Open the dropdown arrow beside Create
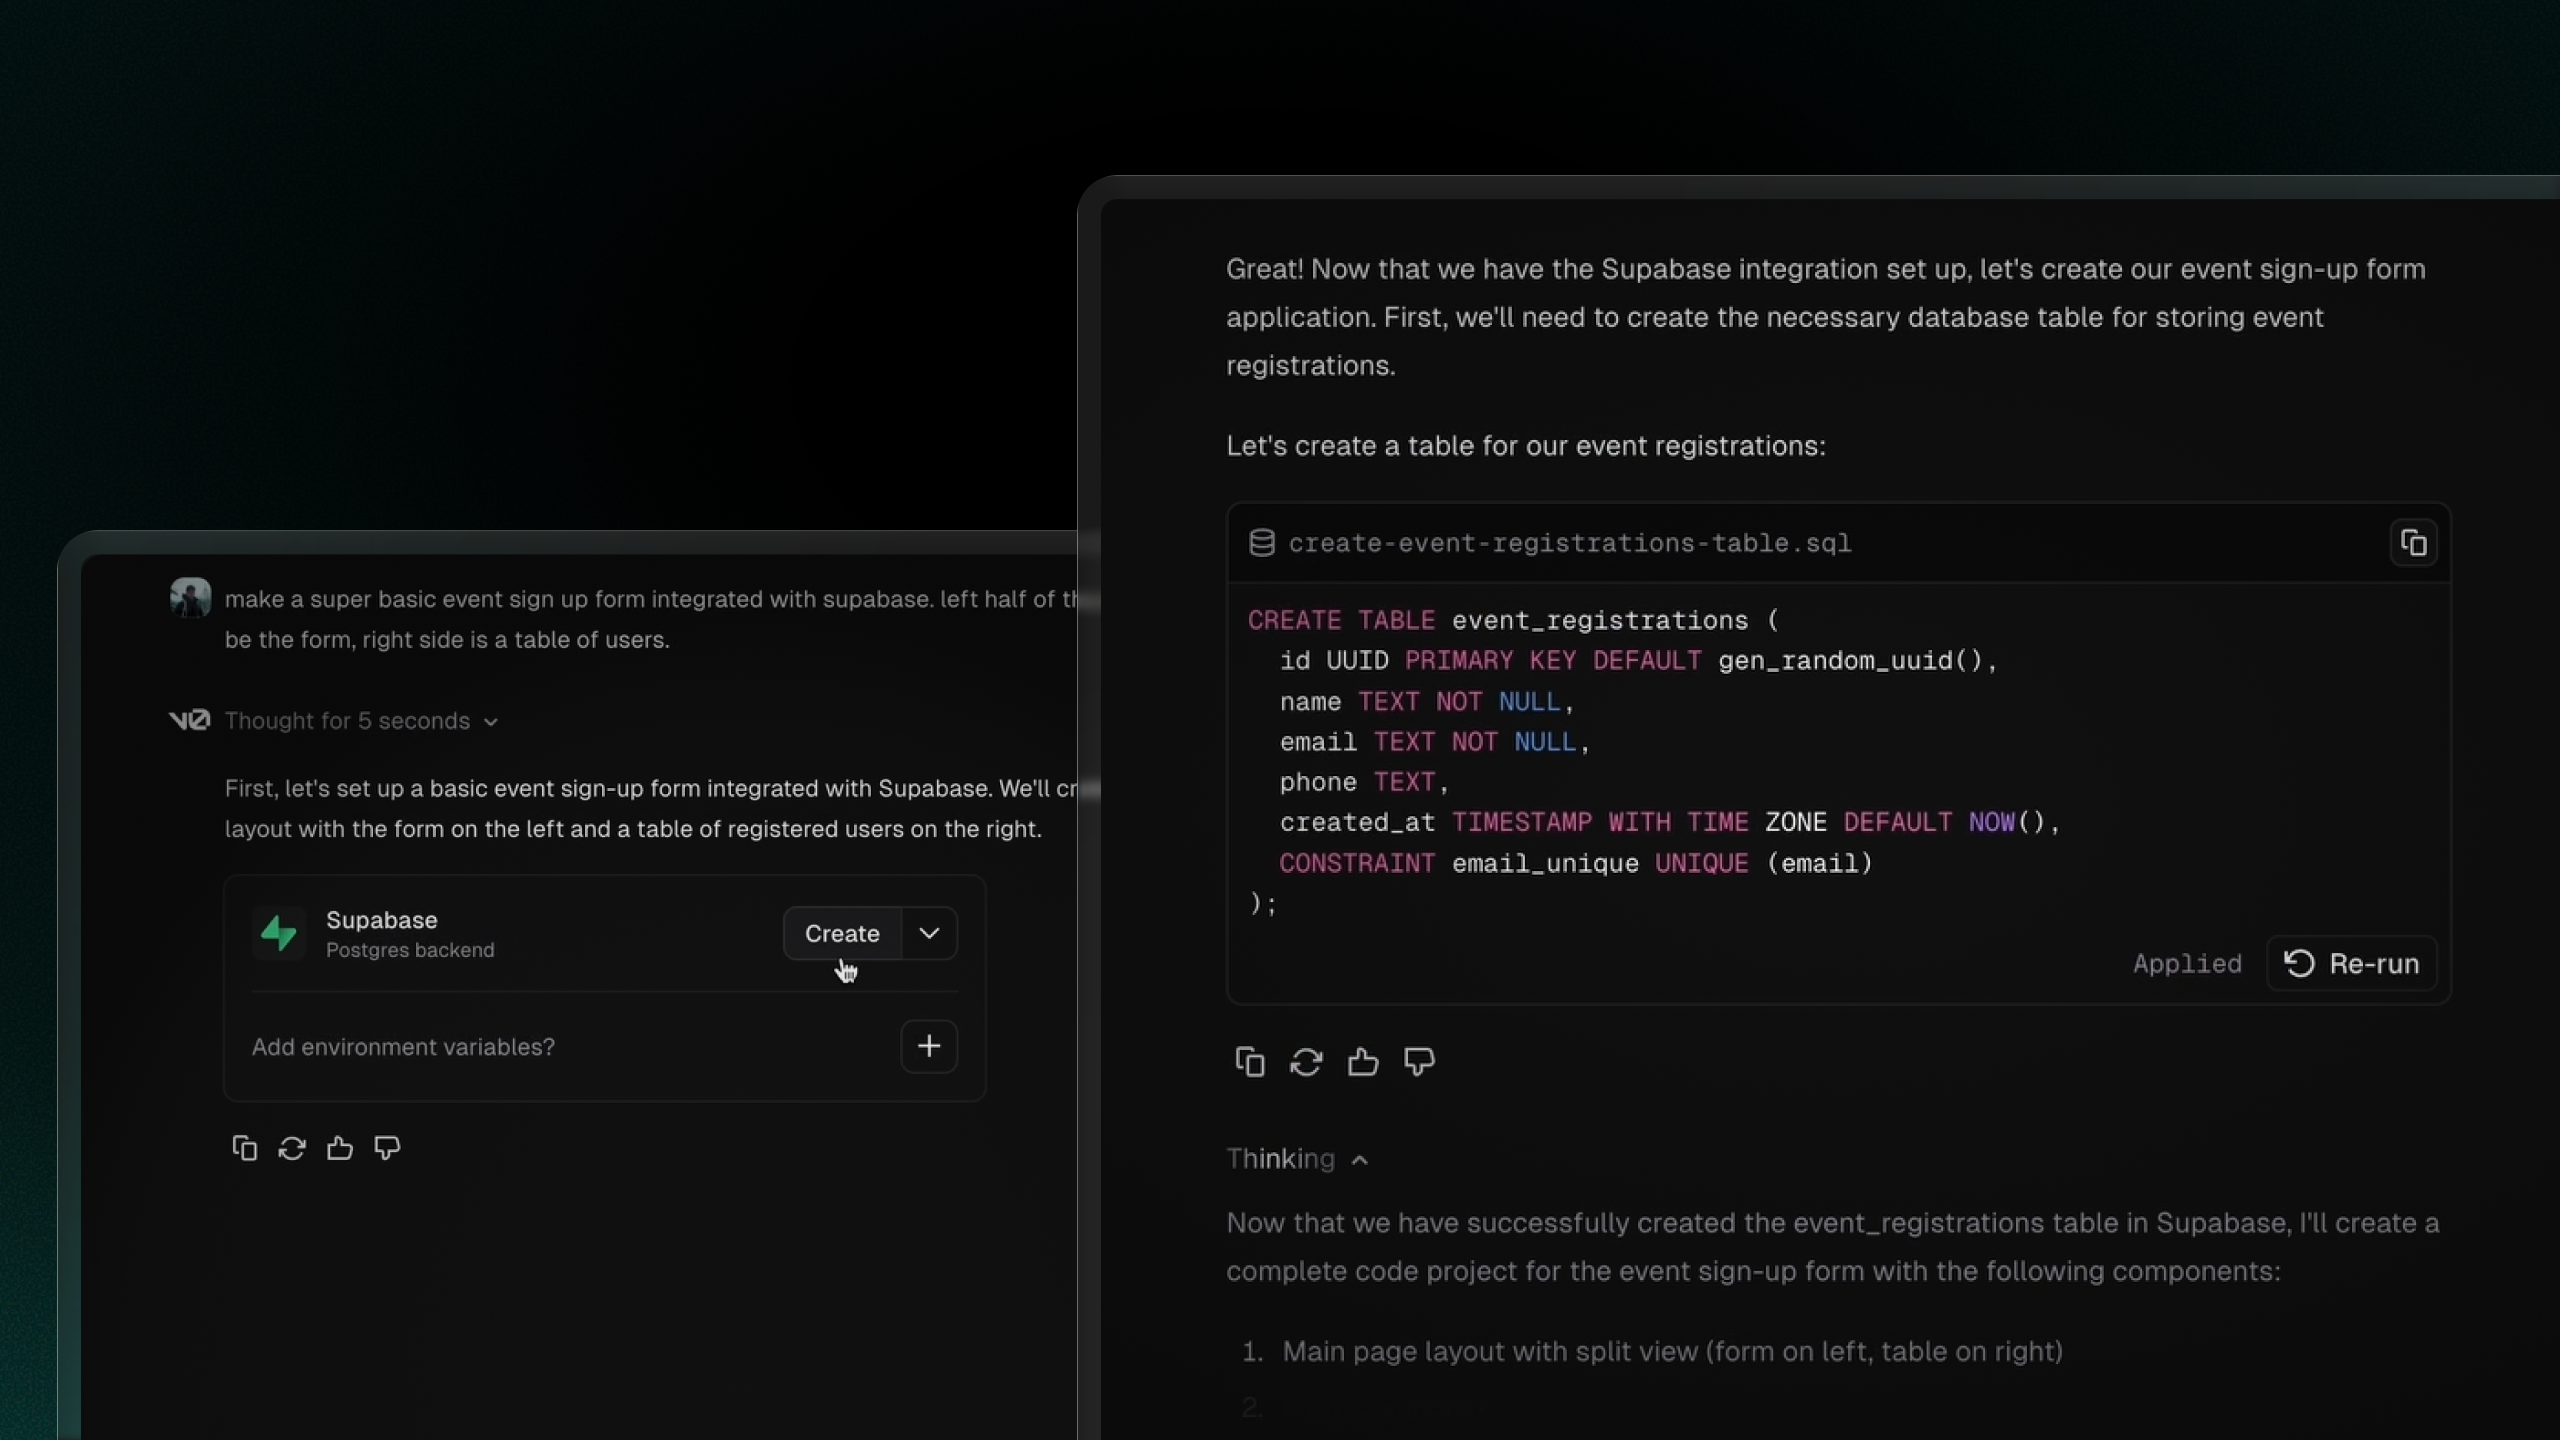2560x1440 pixels. pyautogui.click(x=929, y=933)
